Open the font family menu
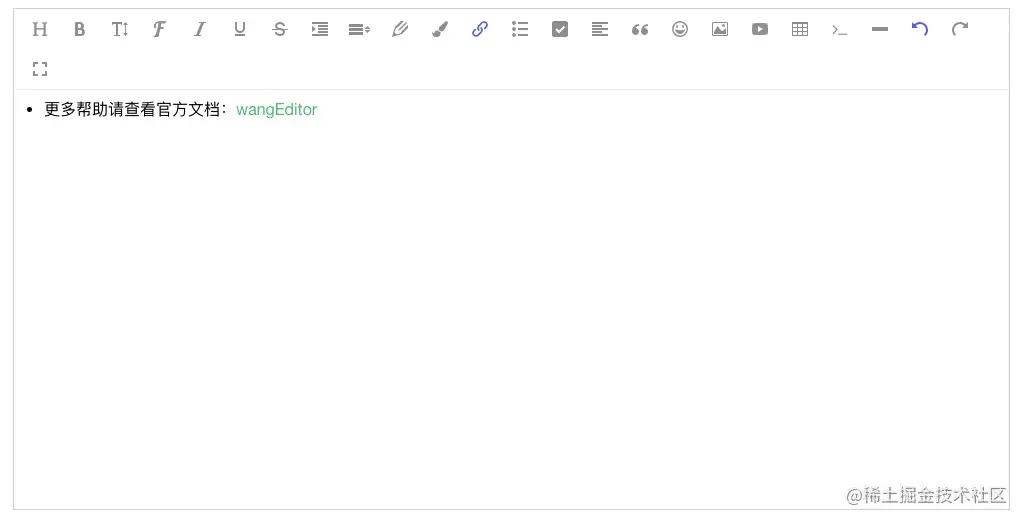The image size is (1023, 522). point(159,29)
